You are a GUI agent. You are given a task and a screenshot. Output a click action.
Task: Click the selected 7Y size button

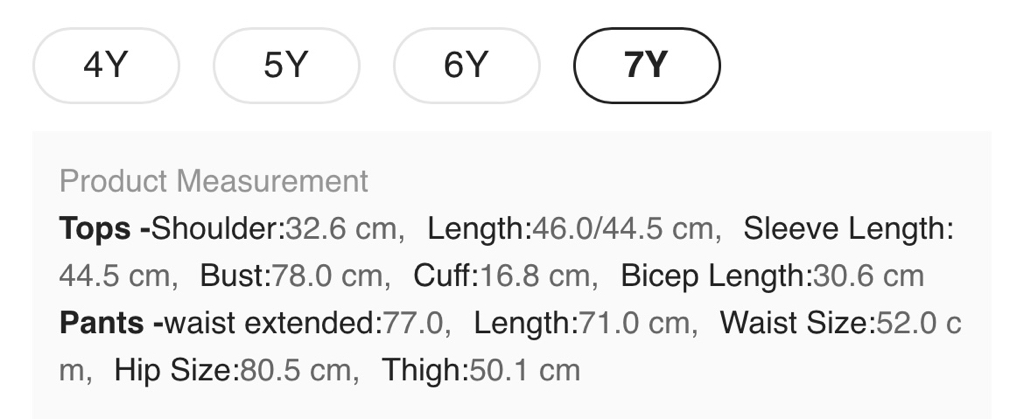coord(646,67)
